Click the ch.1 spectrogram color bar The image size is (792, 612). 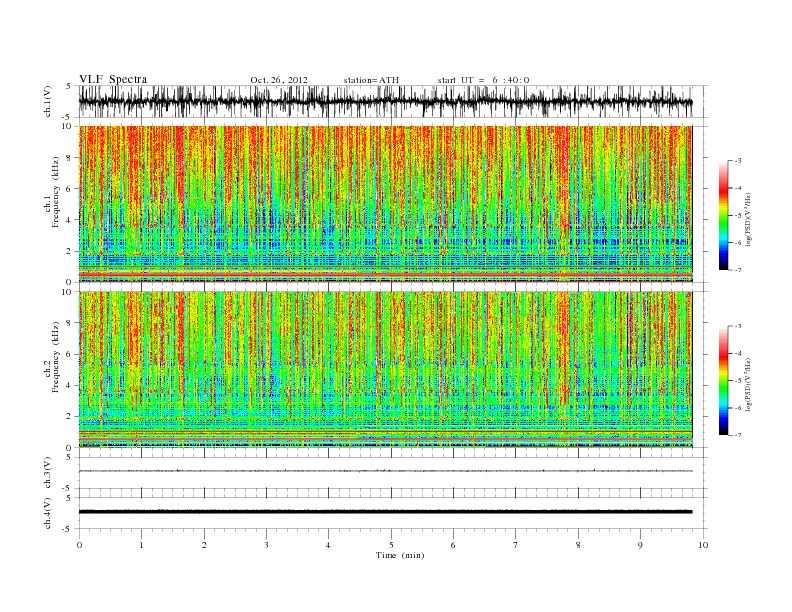723,215
